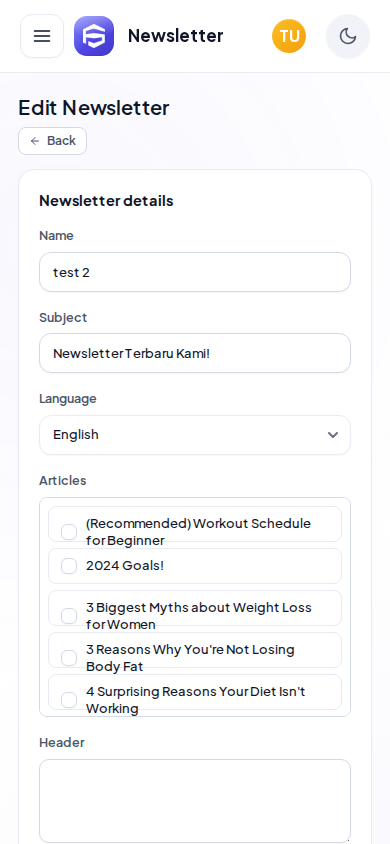390x844 pixels.
Task: Check the Workout Schedule for Beginner article
Action: tap(69, 532)
